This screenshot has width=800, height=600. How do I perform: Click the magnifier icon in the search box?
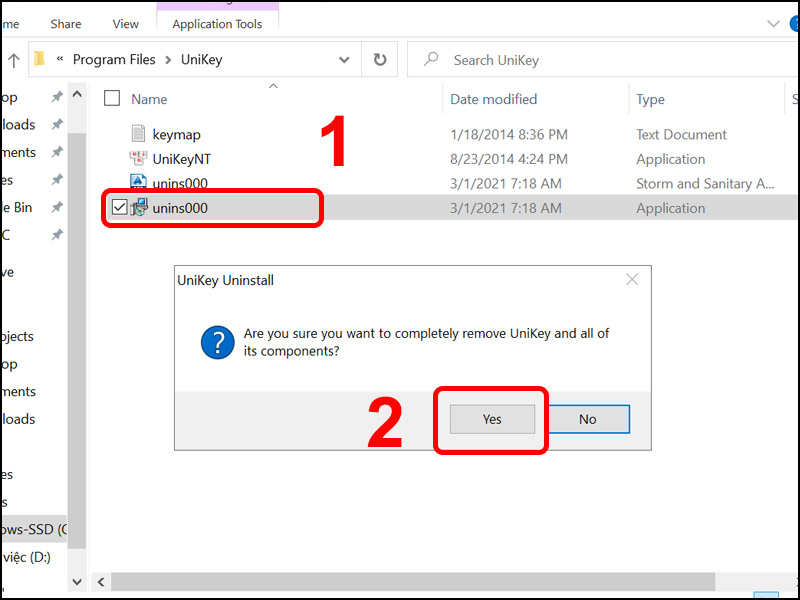431,60
